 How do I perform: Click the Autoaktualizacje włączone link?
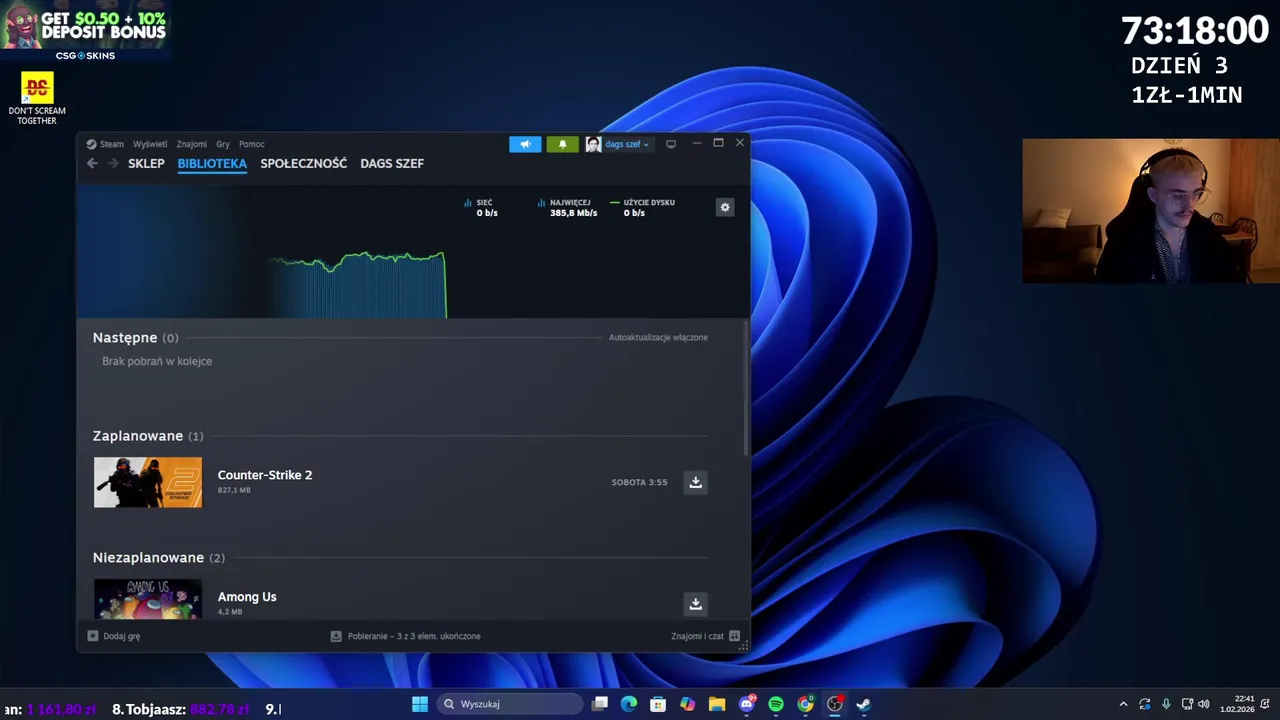coord(658,337)
